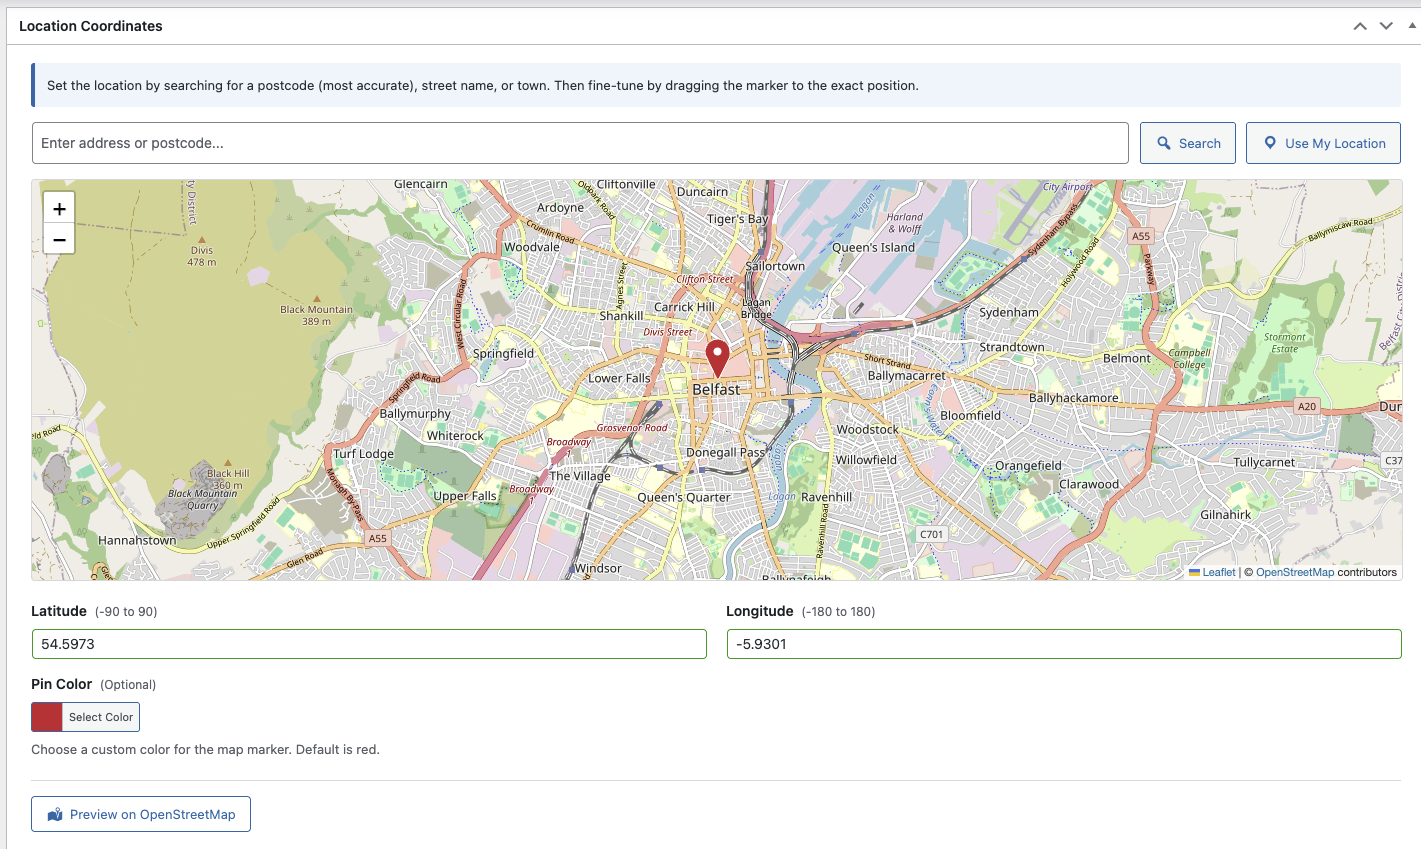Click the map icon inside Preview on OpenStreetMap

(57, 814)
